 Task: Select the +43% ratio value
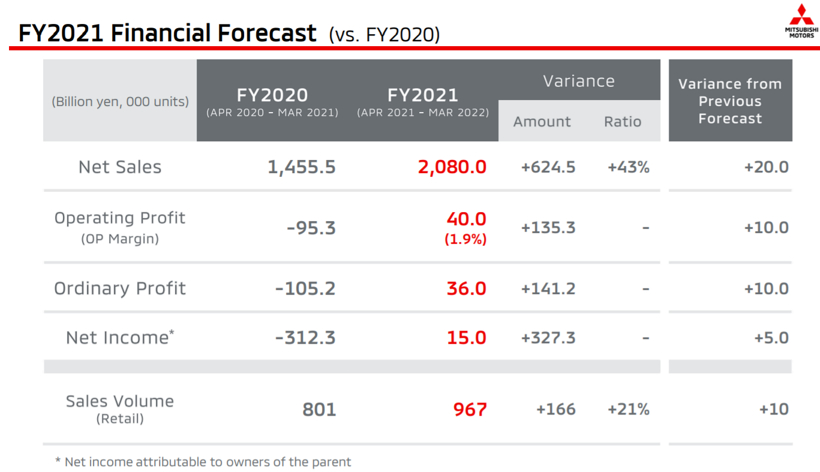(x=628, y=167)
